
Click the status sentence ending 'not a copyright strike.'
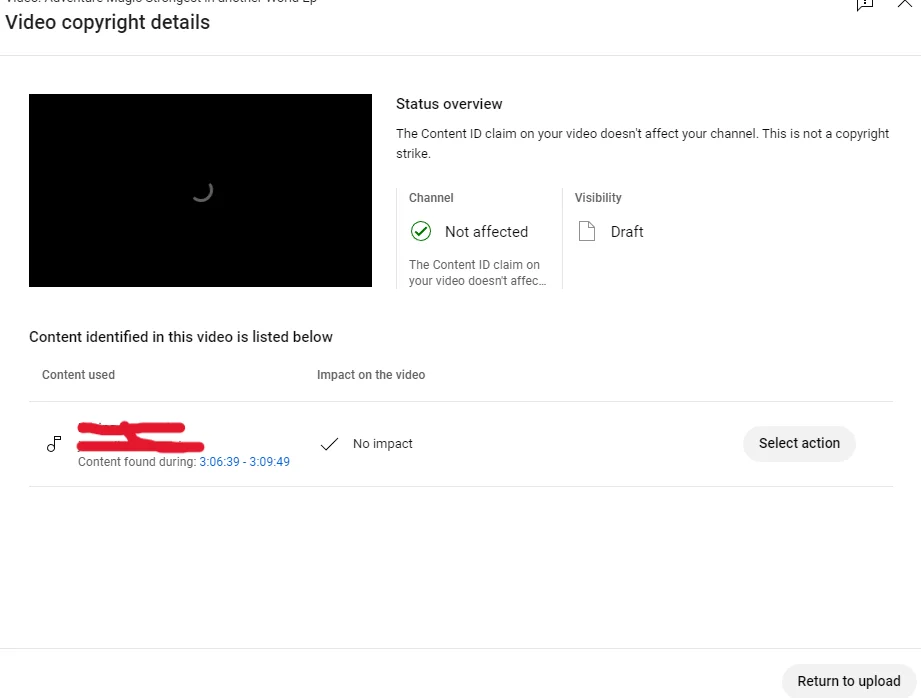643,143
